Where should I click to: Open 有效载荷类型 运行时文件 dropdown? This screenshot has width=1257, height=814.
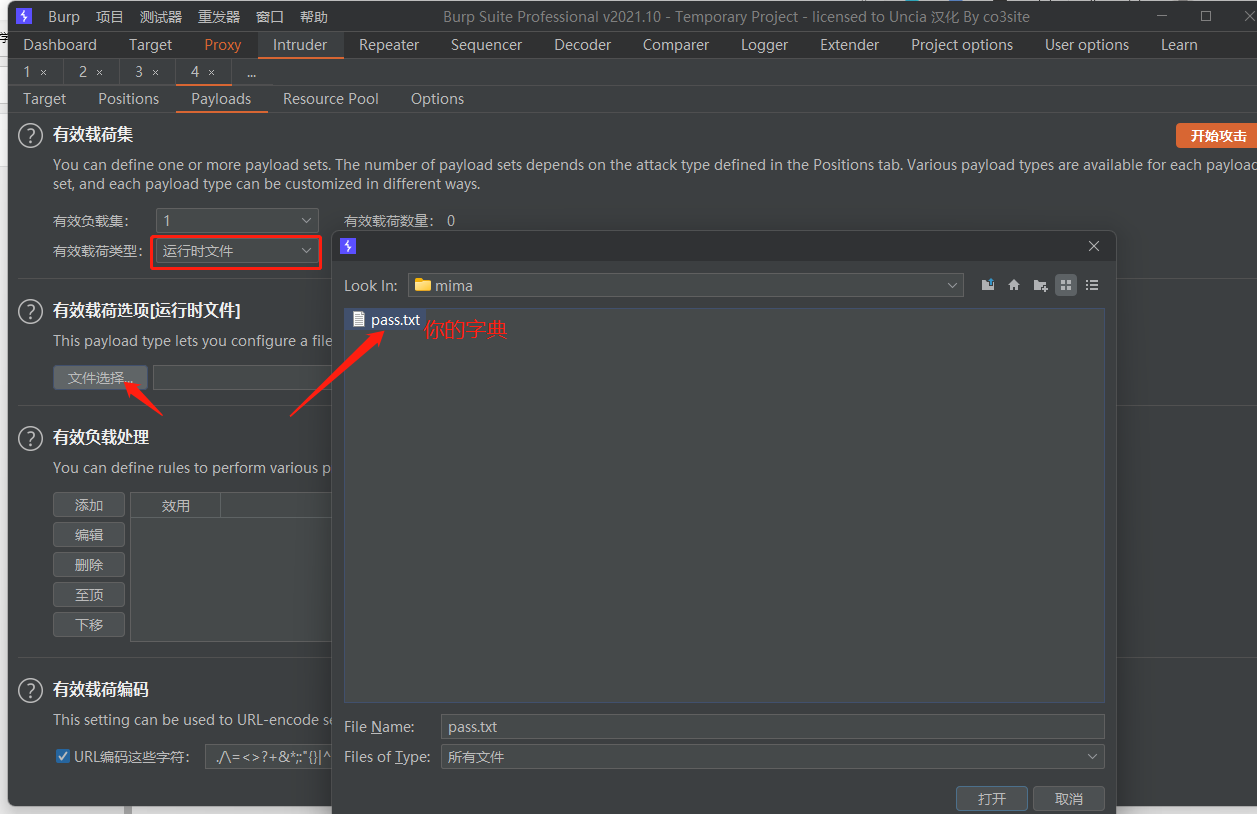point(237,251)
